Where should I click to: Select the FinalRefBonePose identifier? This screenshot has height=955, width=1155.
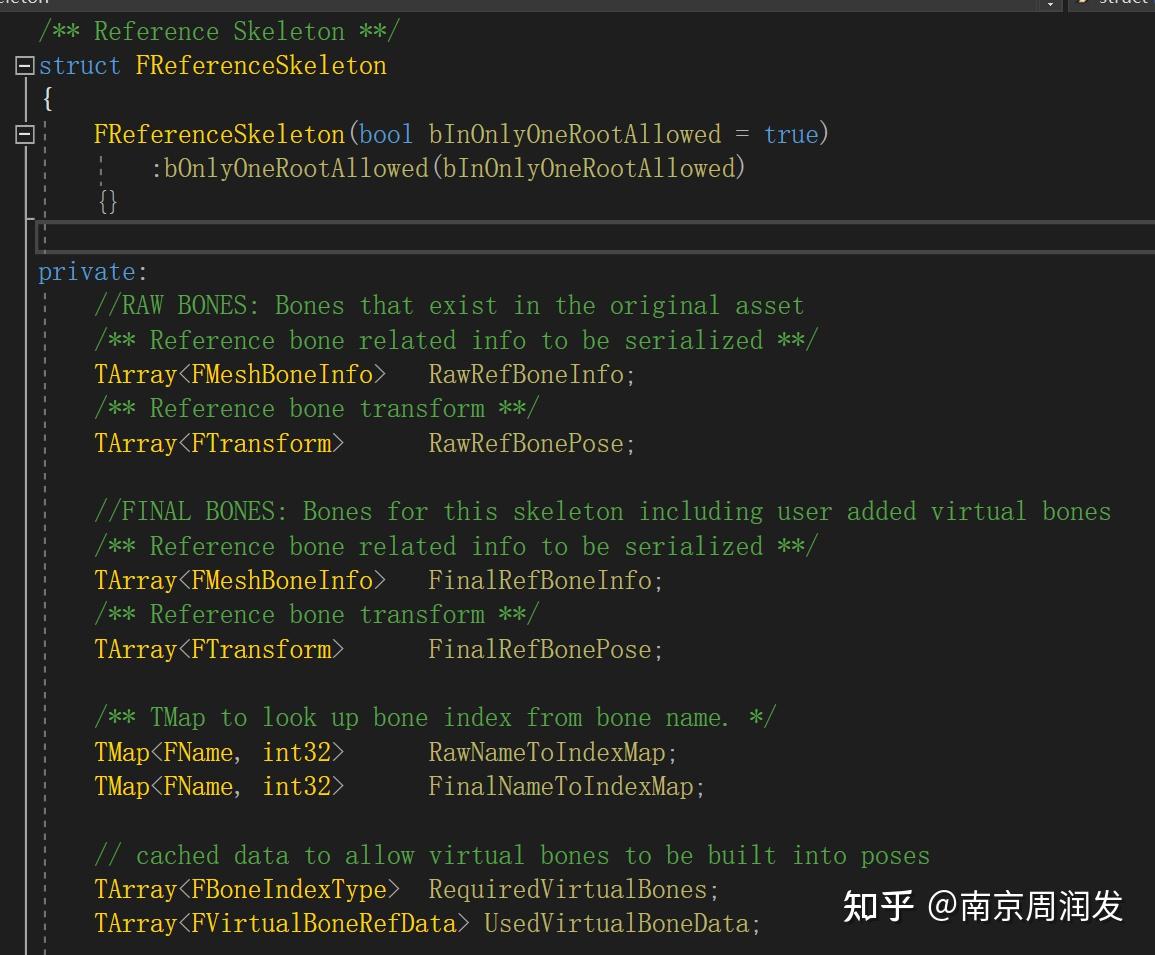click(545, 650)
